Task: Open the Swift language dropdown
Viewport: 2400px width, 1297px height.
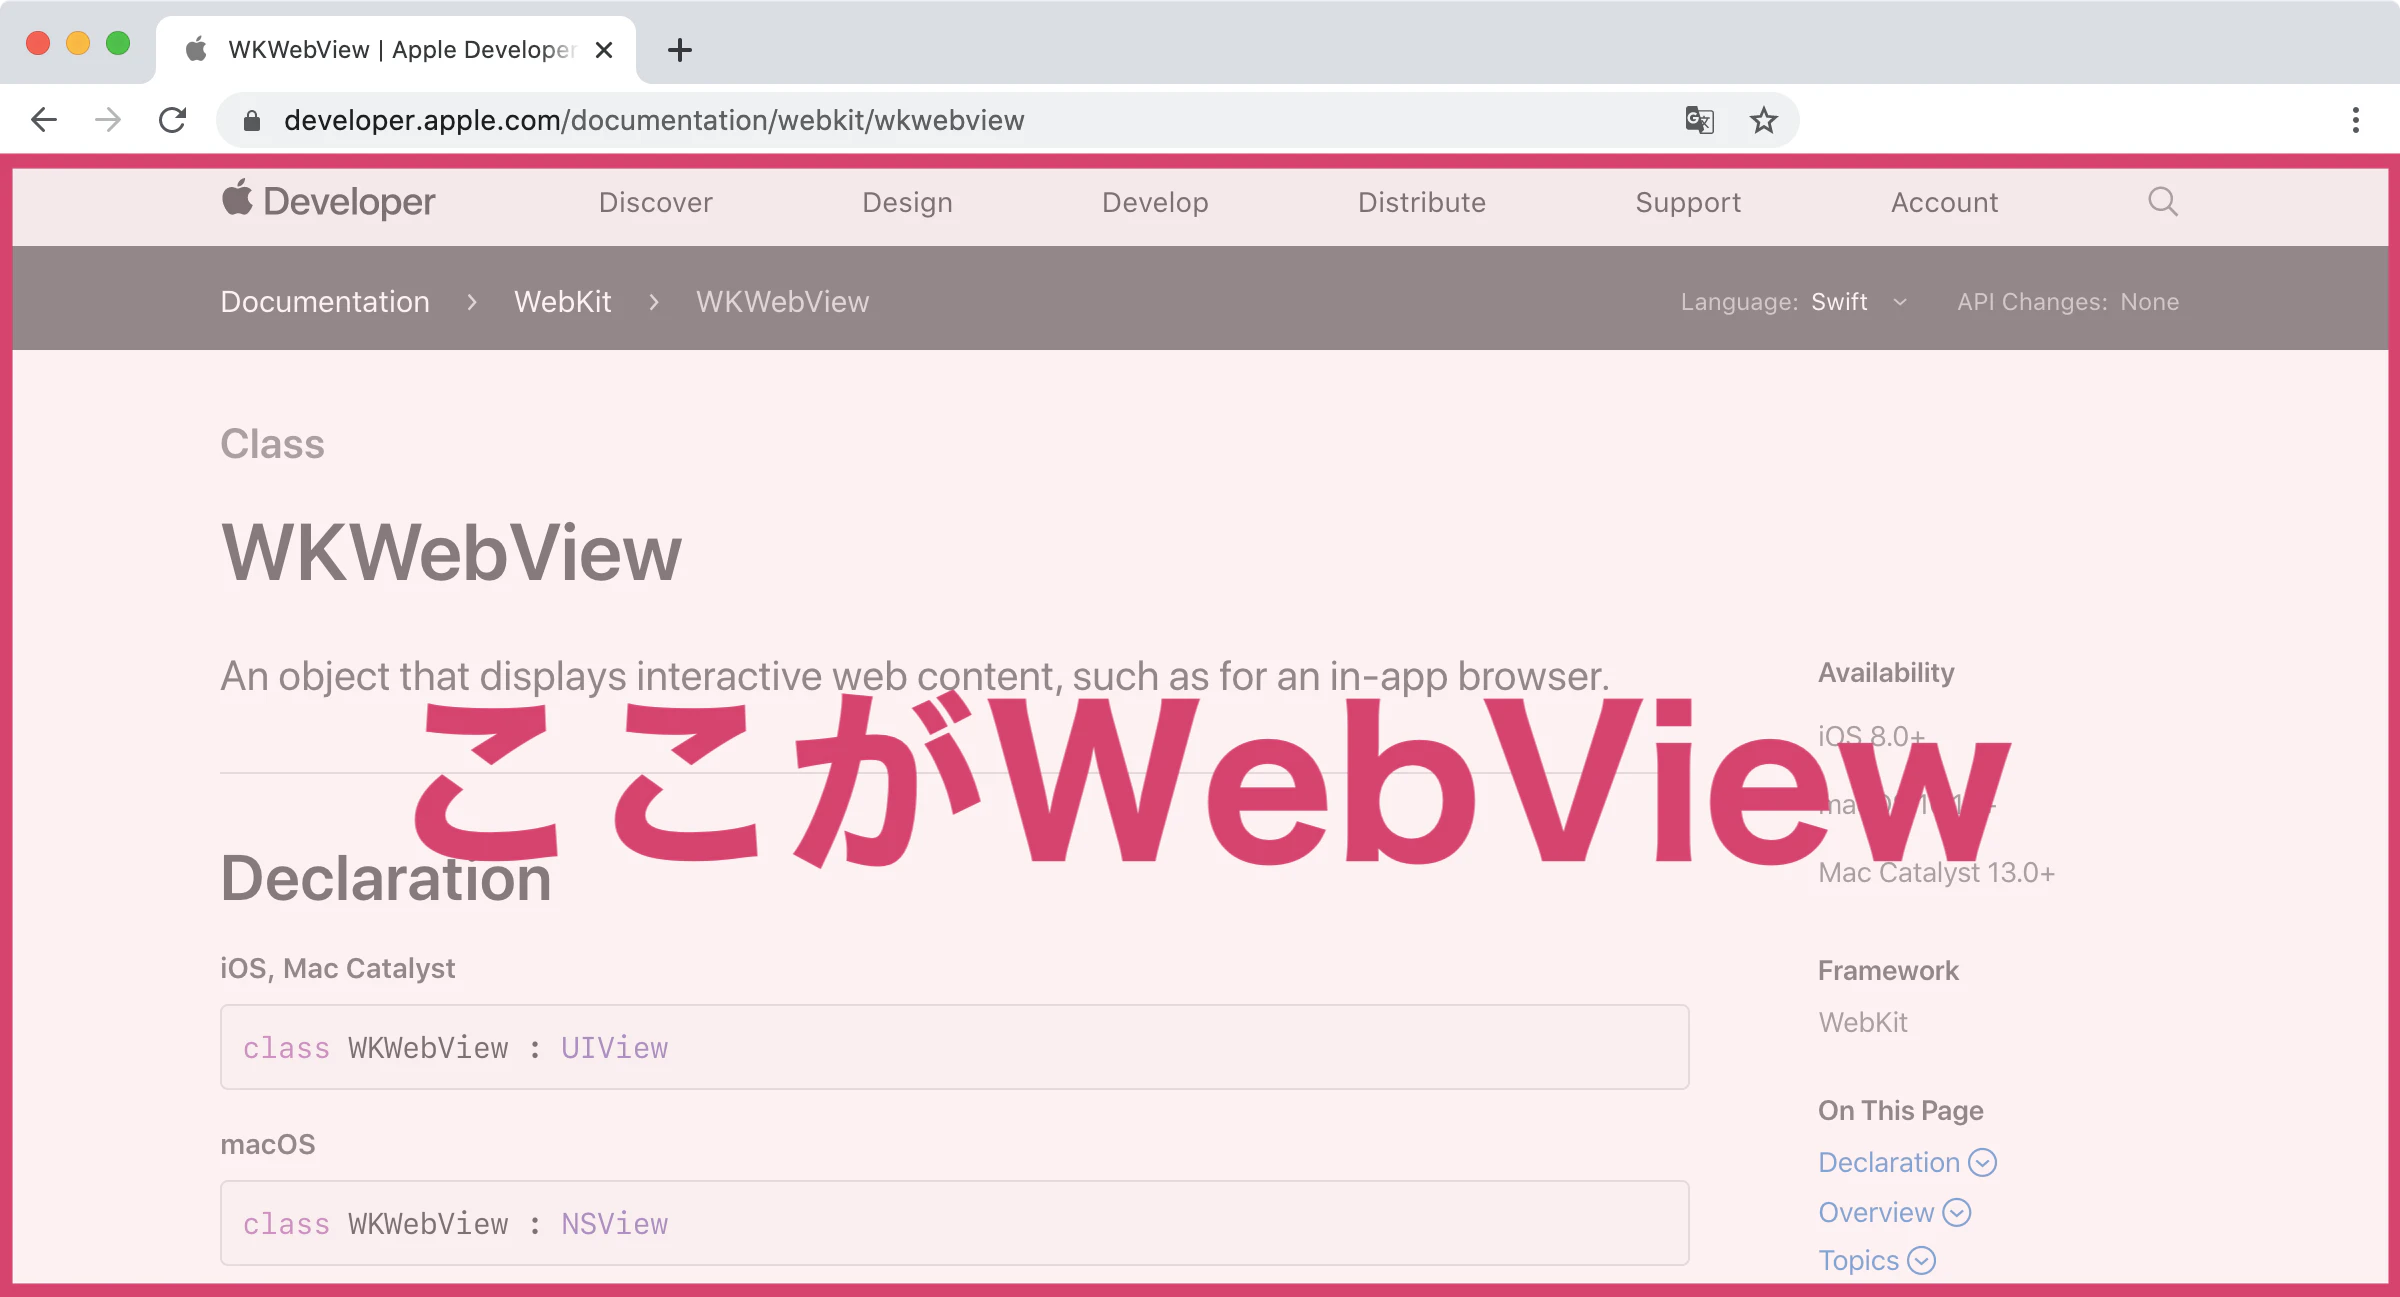Action: [x=1862, y=301]
